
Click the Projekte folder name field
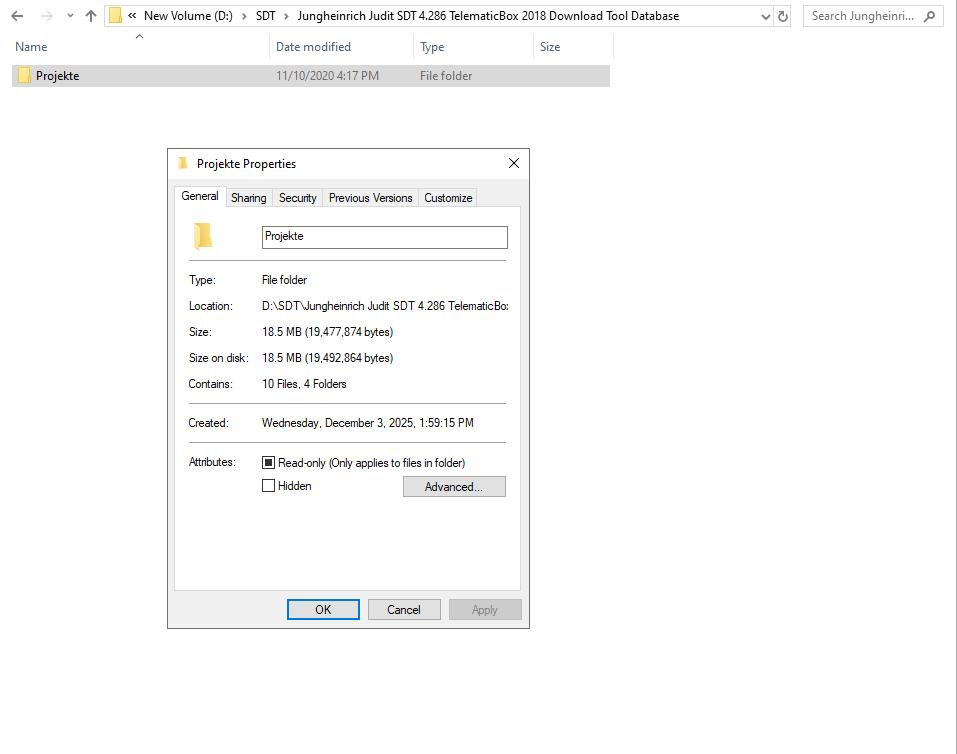coord(385,237)
